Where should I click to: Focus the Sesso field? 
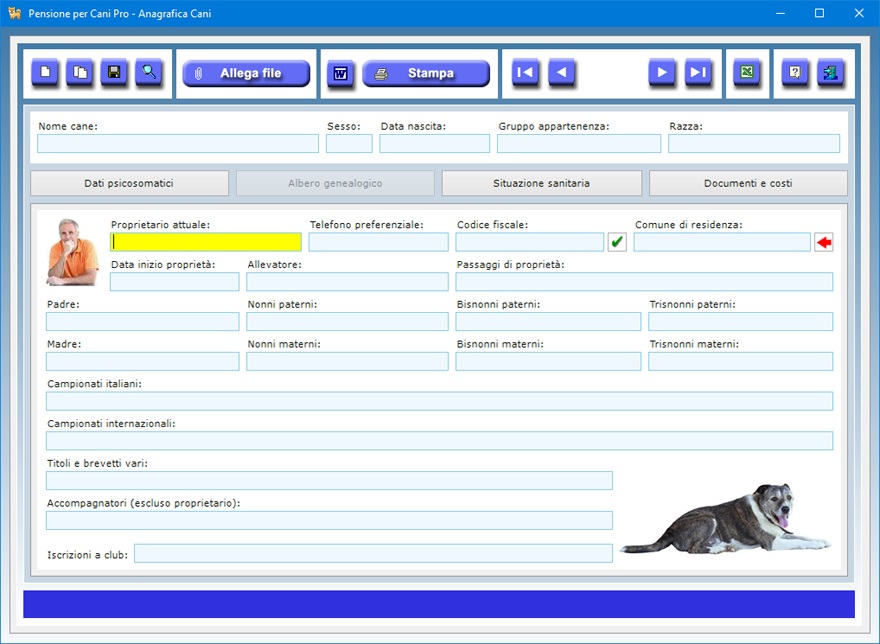349,144
